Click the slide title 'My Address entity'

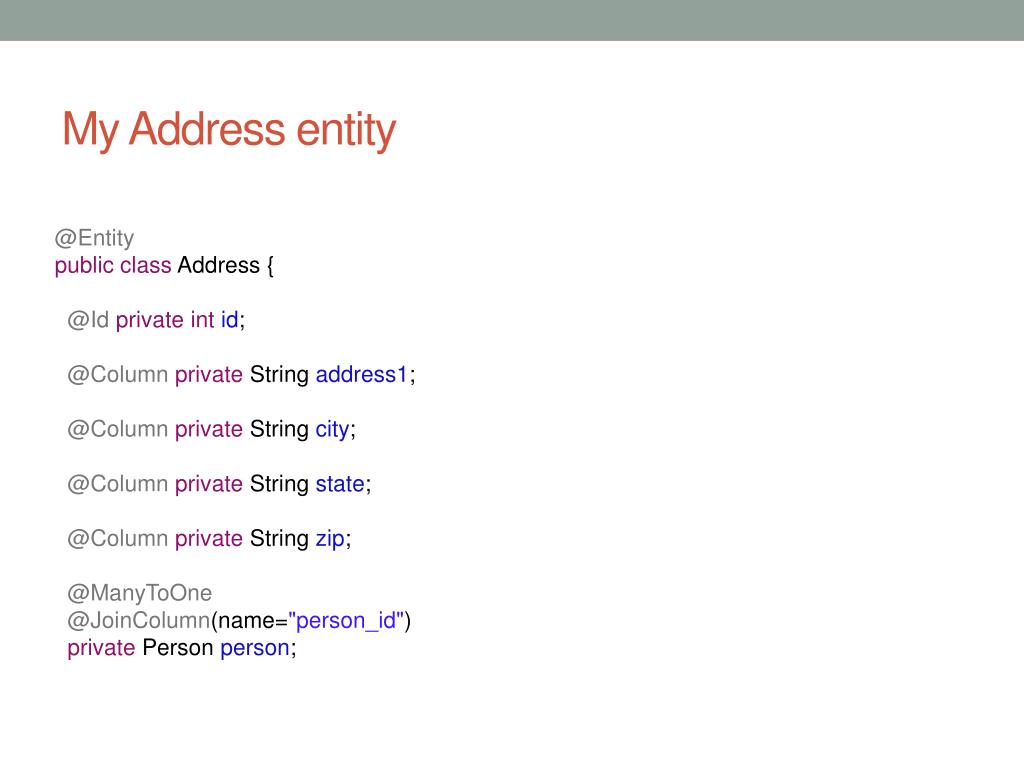click(x=229, y=130)
